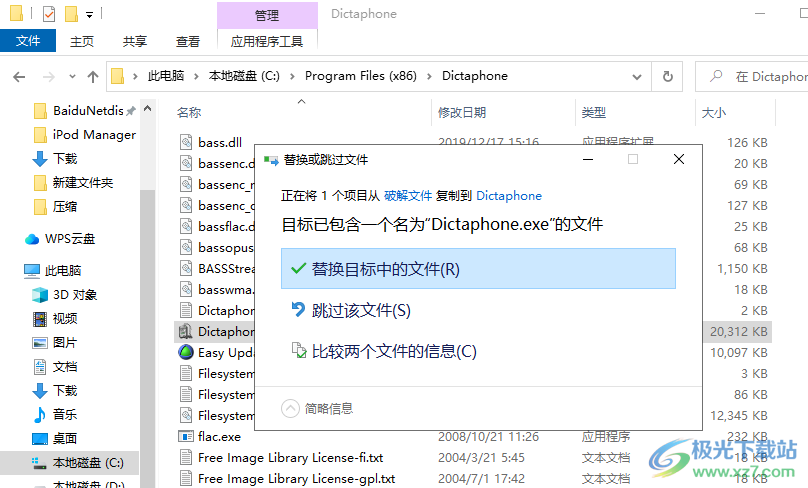The image size is (808, 488).
Task: Sort by 大小 column header
Action: coord(714,112)
